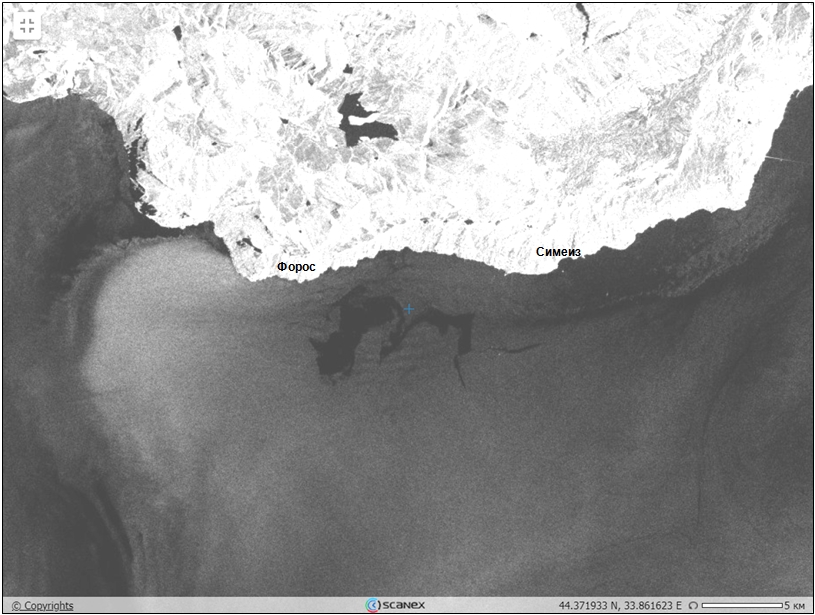The image size is (815, 615).
Task: Click the ScanEx logo emblem
Action: click(373, 605)
